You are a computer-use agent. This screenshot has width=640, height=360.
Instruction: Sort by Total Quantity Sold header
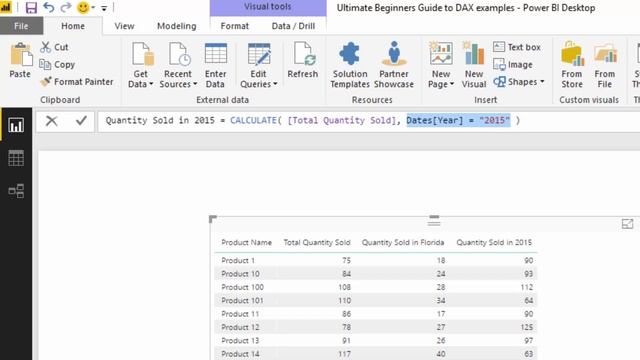317,242
